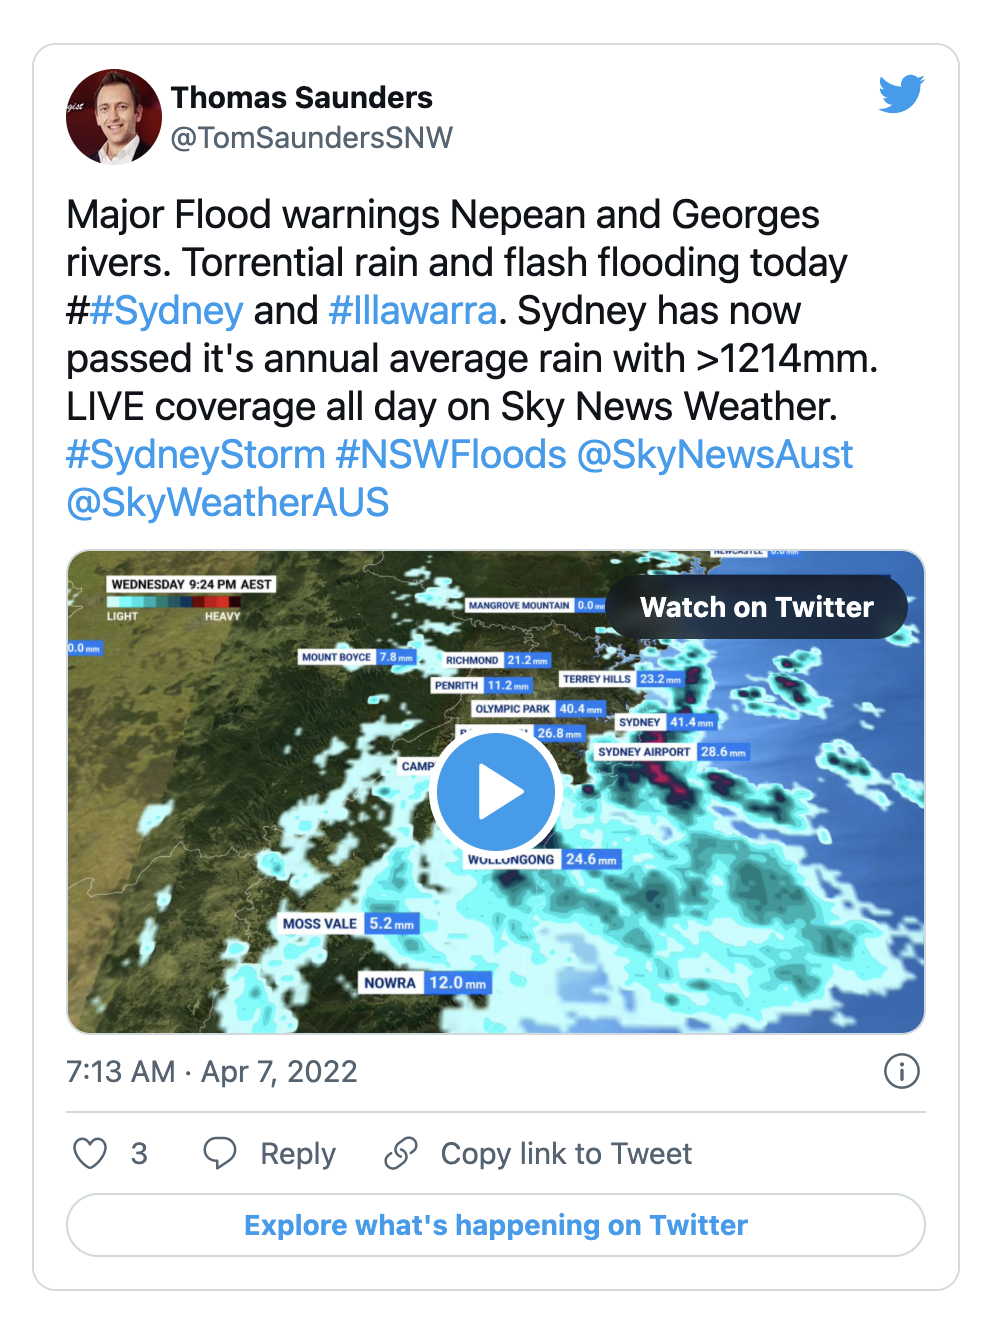Click the chain link copy icon
This screenshot has width=990, height=1332.
[401, 1153]
